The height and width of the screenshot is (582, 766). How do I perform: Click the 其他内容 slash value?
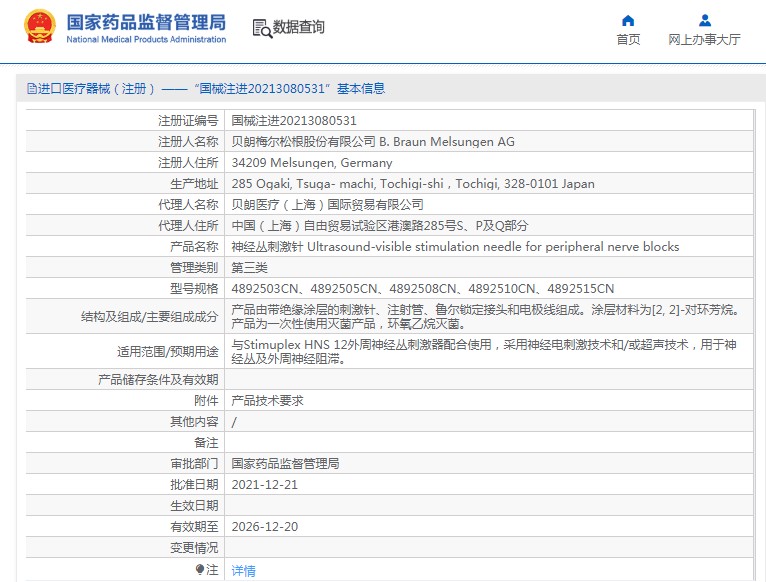pos(234,422)
